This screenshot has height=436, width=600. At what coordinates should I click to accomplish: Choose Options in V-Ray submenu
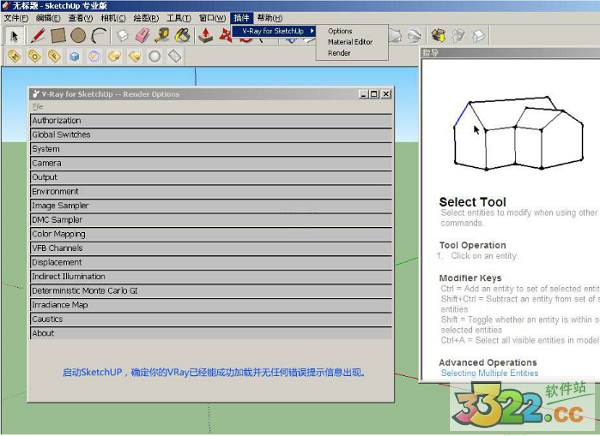click(x=340, y=31)
